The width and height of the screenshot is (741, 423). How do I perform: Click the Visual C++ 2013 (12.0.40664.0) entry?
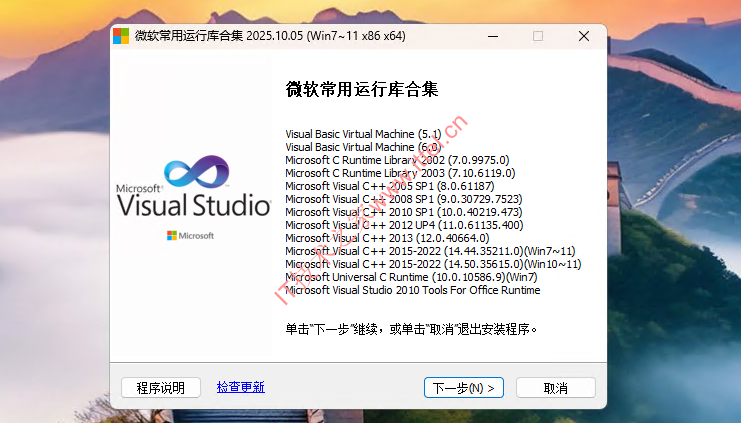point(387,238)
